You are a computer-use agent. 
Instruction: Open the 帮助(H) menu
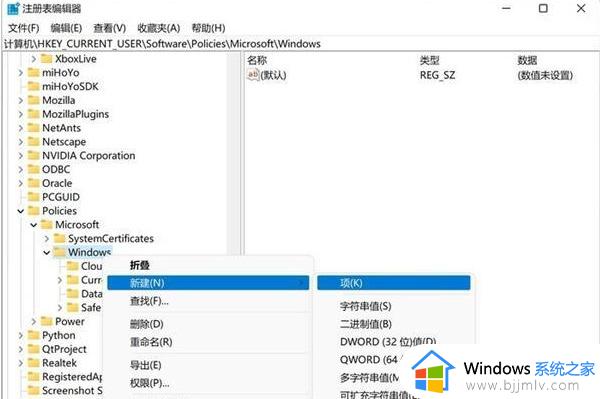click(x=209, y=28)
